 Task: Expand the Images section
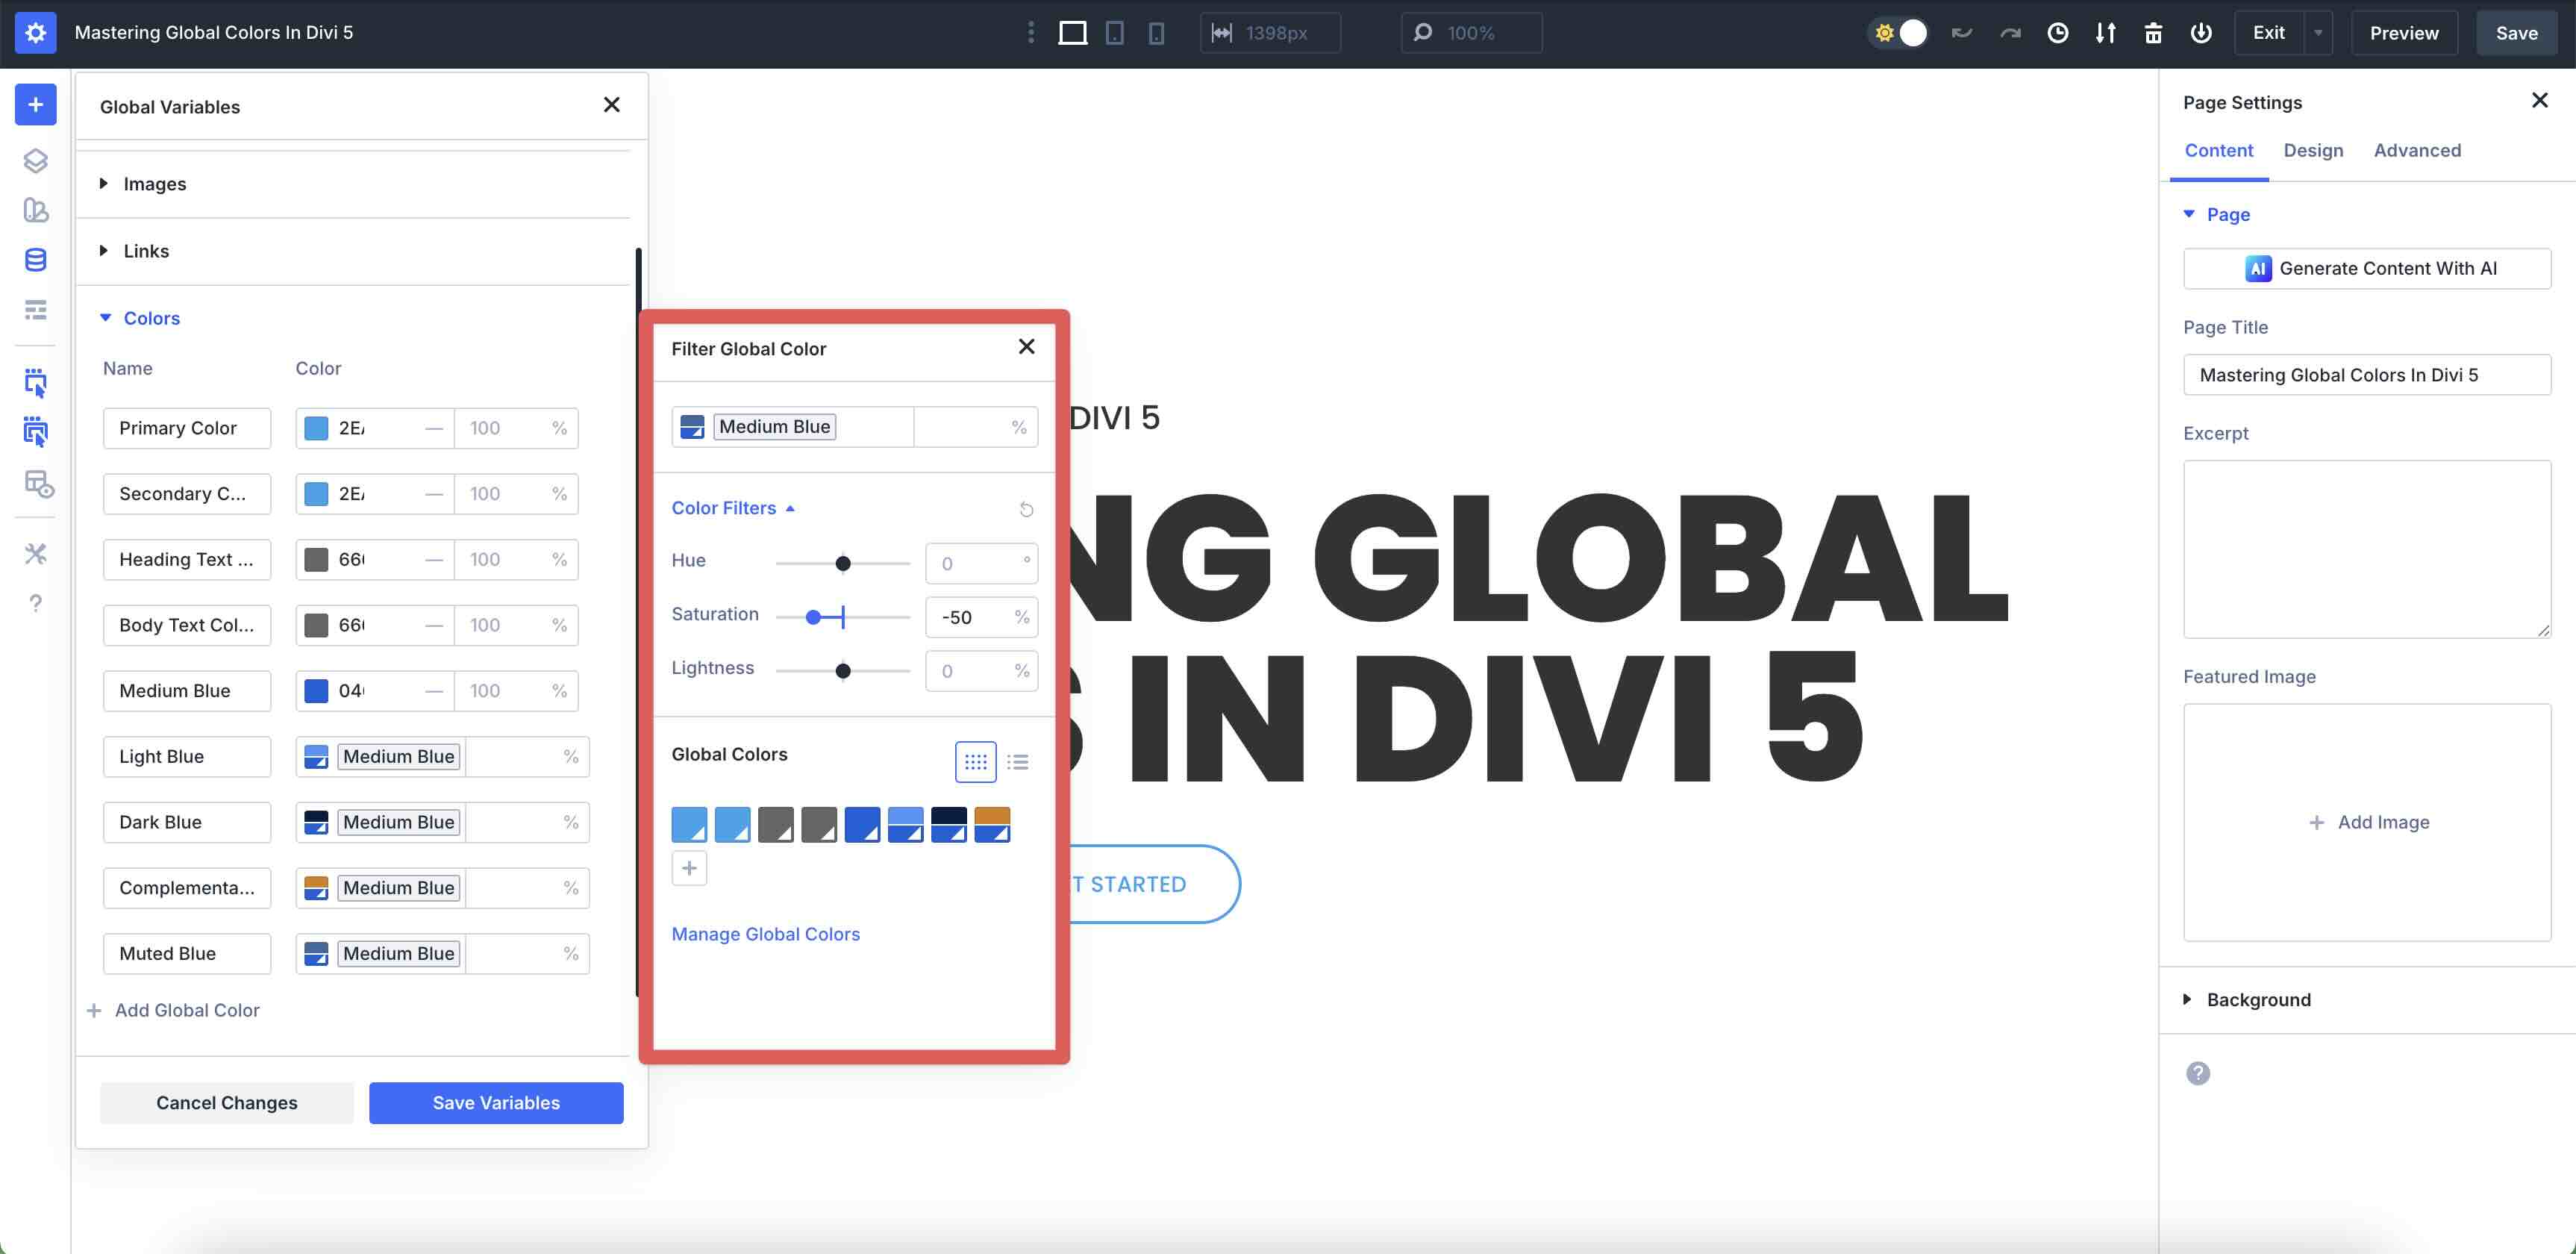coord(154,184)
